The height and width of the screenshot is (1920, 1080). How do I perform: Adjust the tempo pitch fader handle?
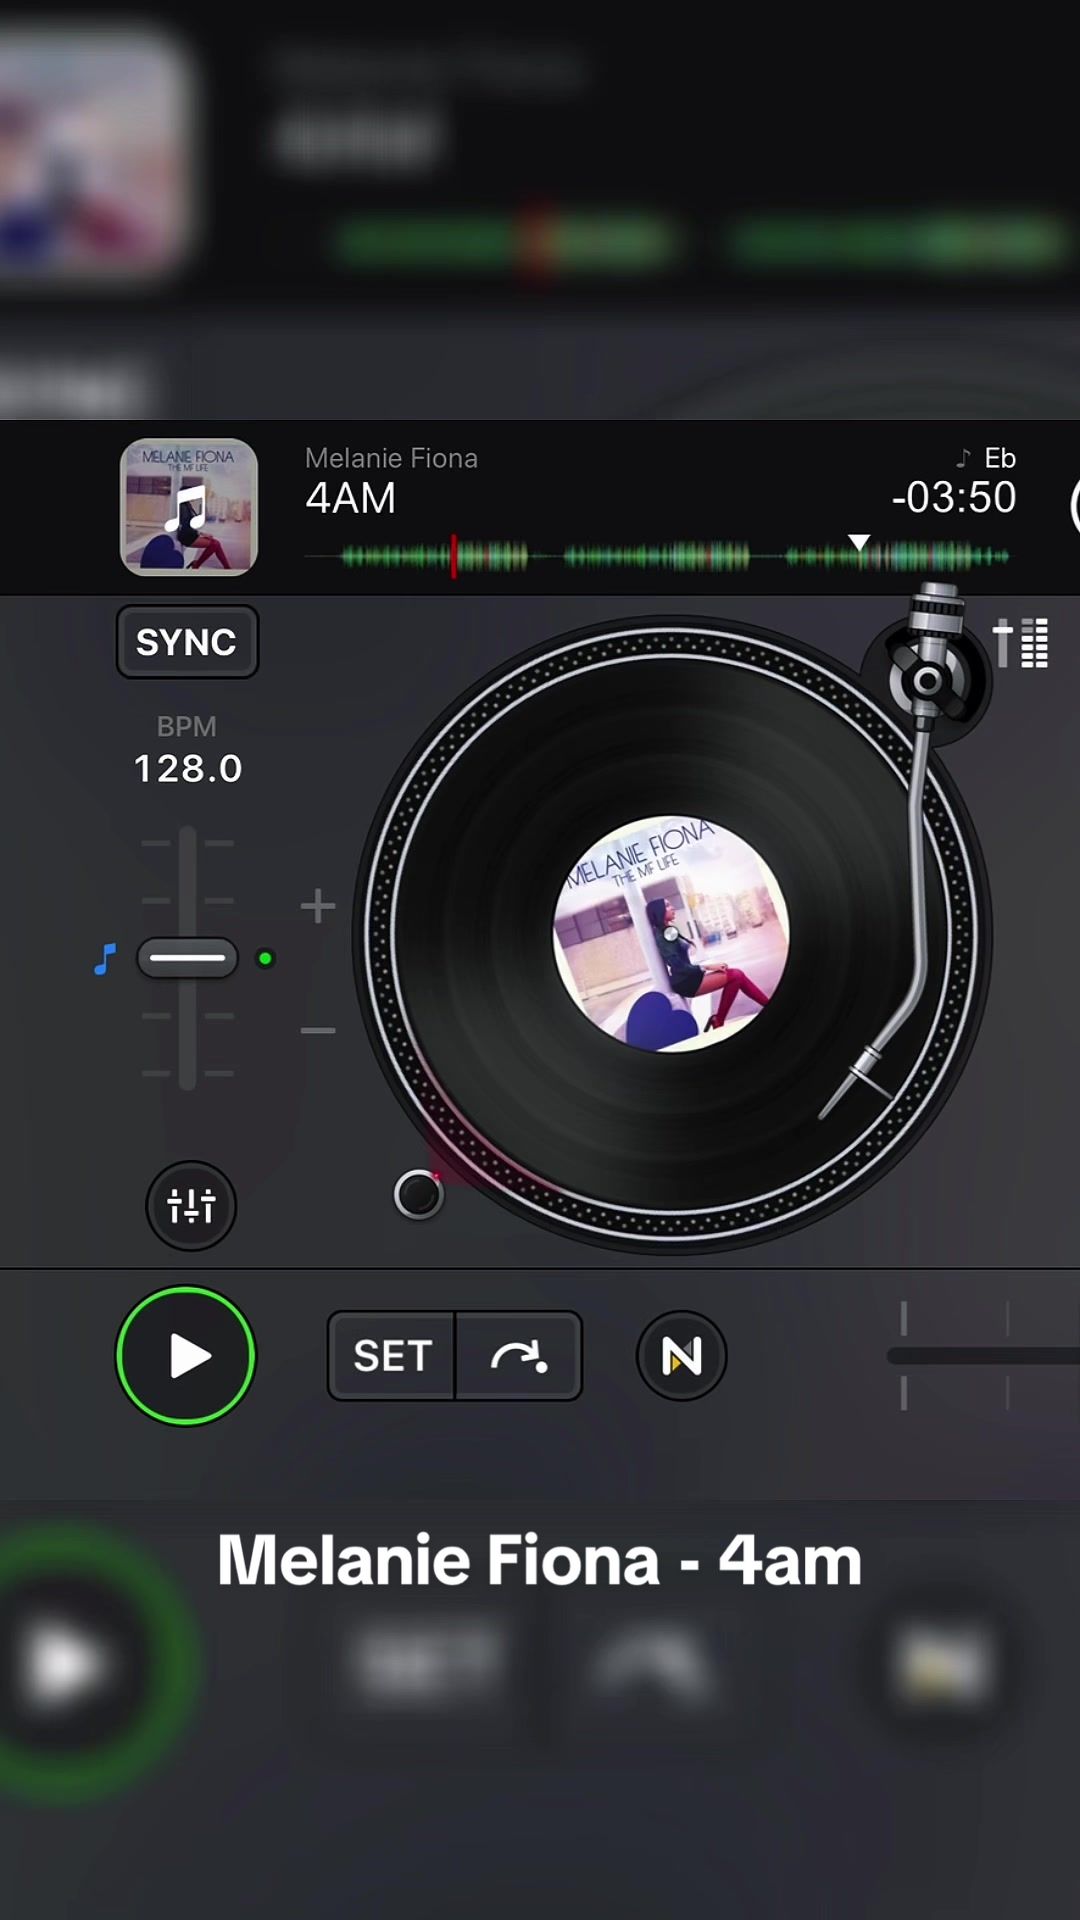coord(187,958)
